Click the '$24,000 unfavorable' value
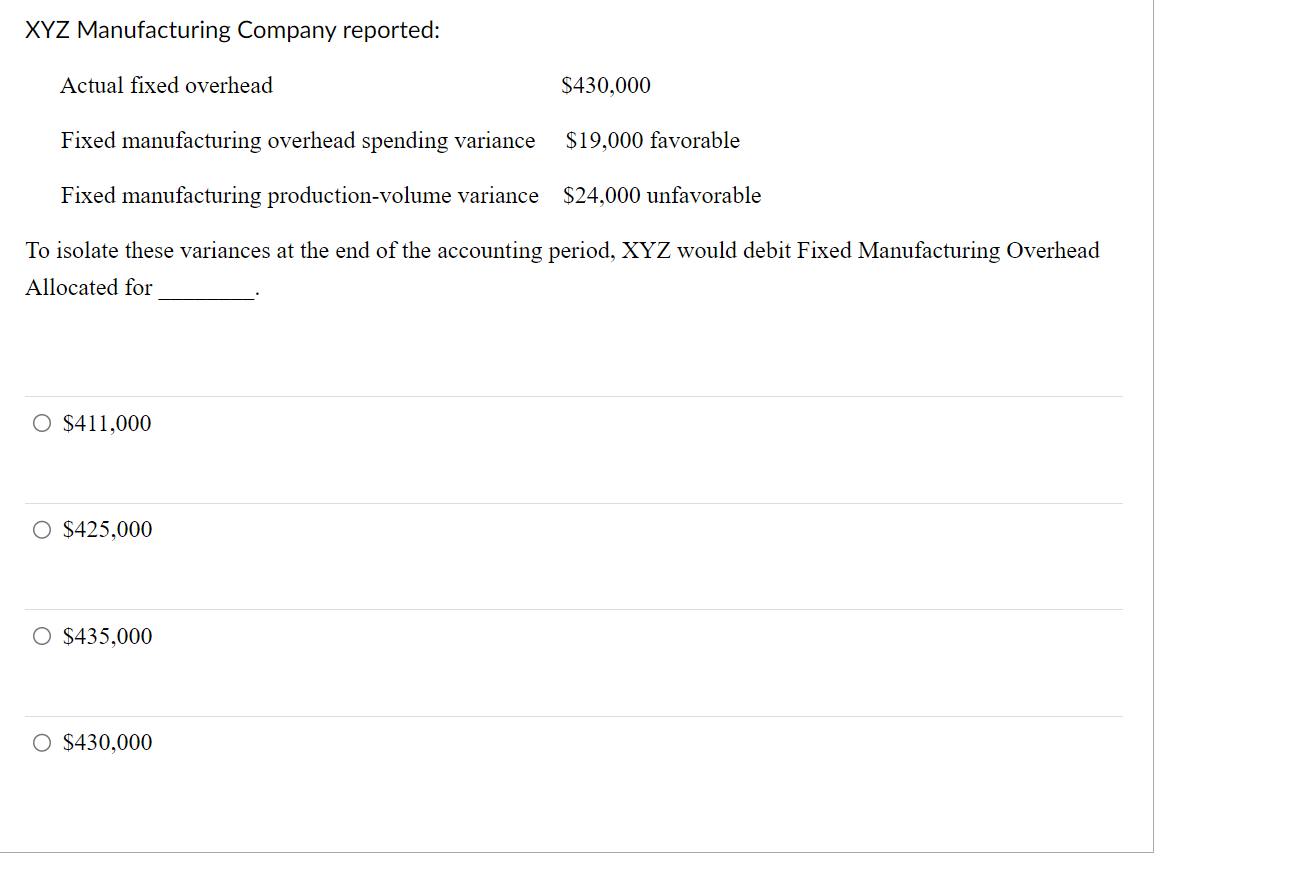The image size is (1293, 876). 661,195
